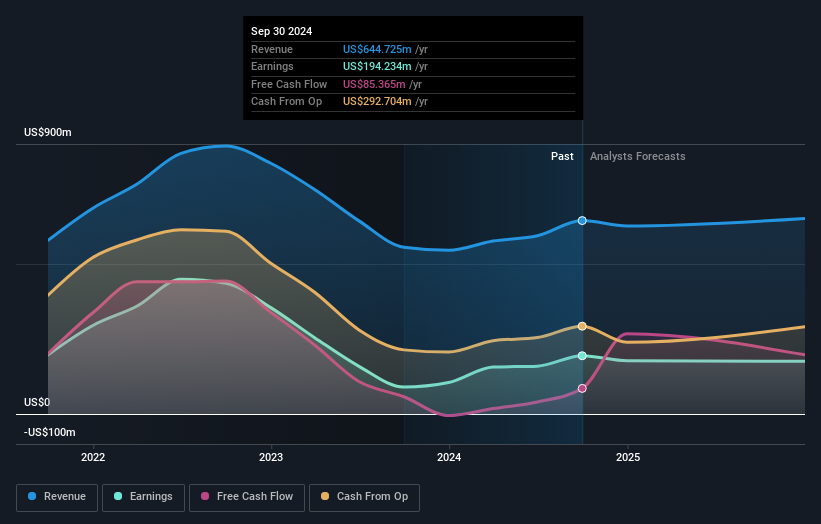Screen dimensions: 821x524
Task: Click the US$900m y-axis label
Action: (x=48, y=132)
